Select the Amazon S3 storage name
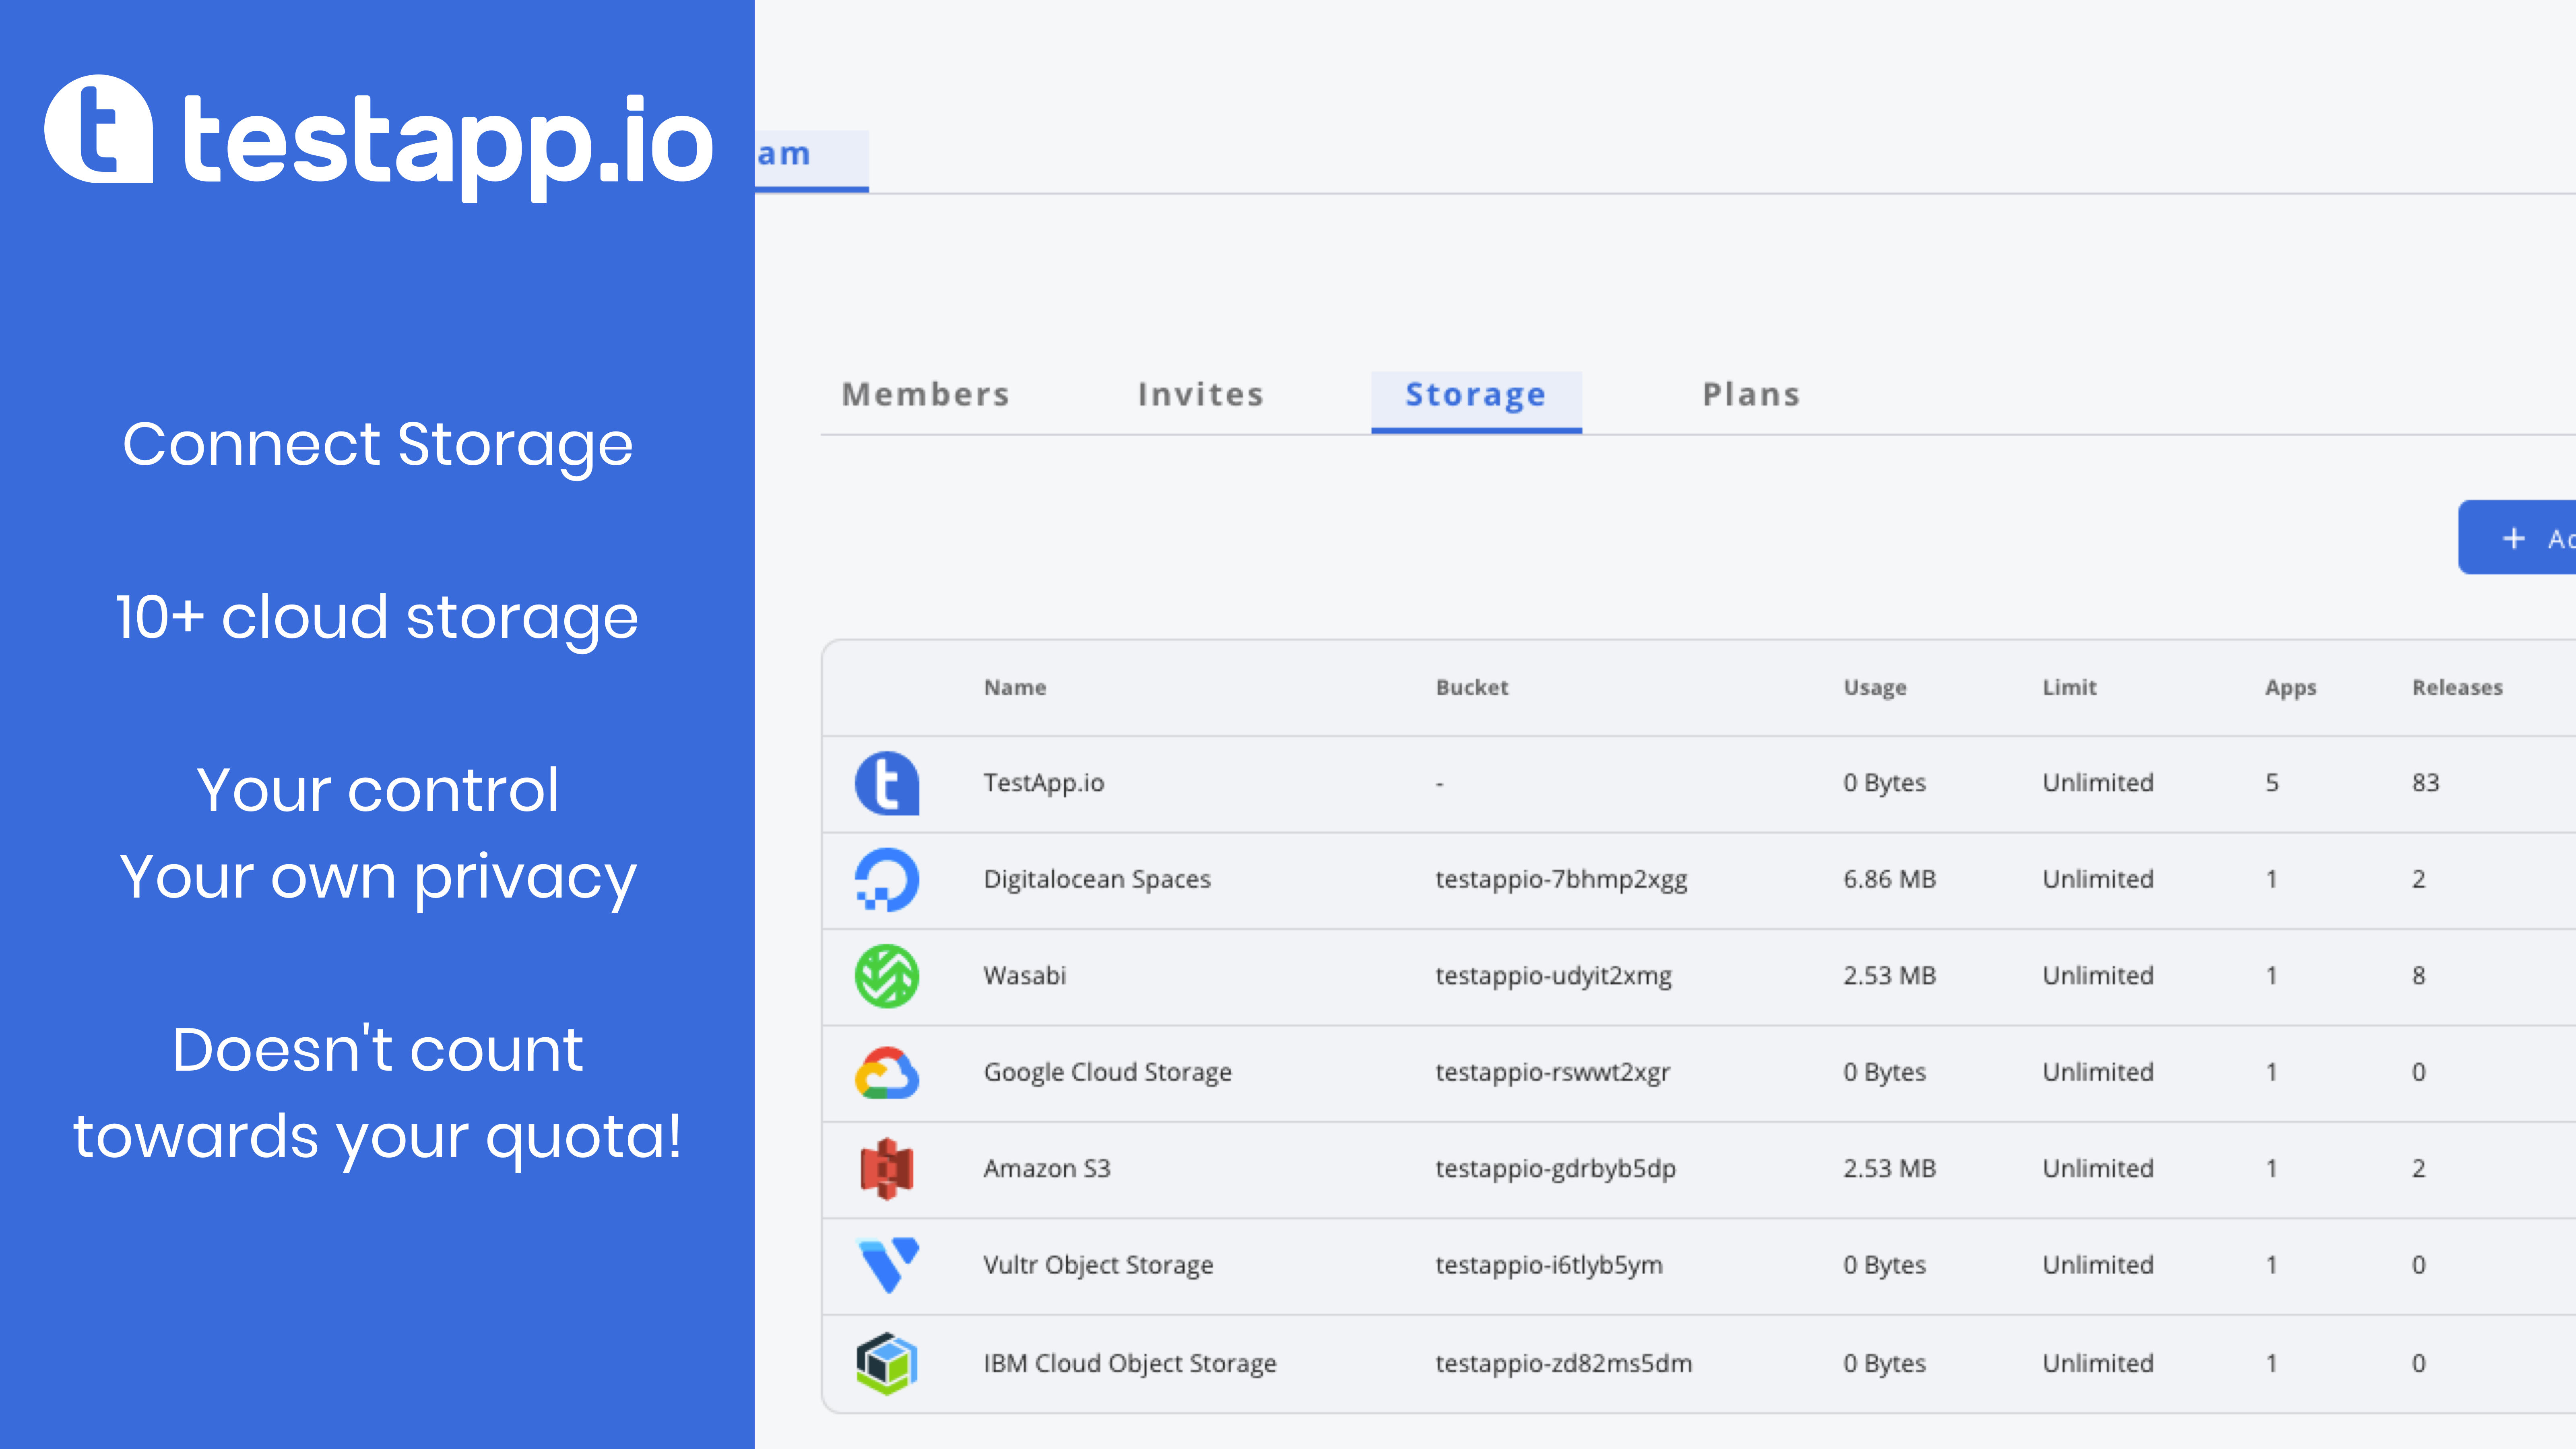This screenshot has height=1449, width=2576. (x=1046, y=1168)
